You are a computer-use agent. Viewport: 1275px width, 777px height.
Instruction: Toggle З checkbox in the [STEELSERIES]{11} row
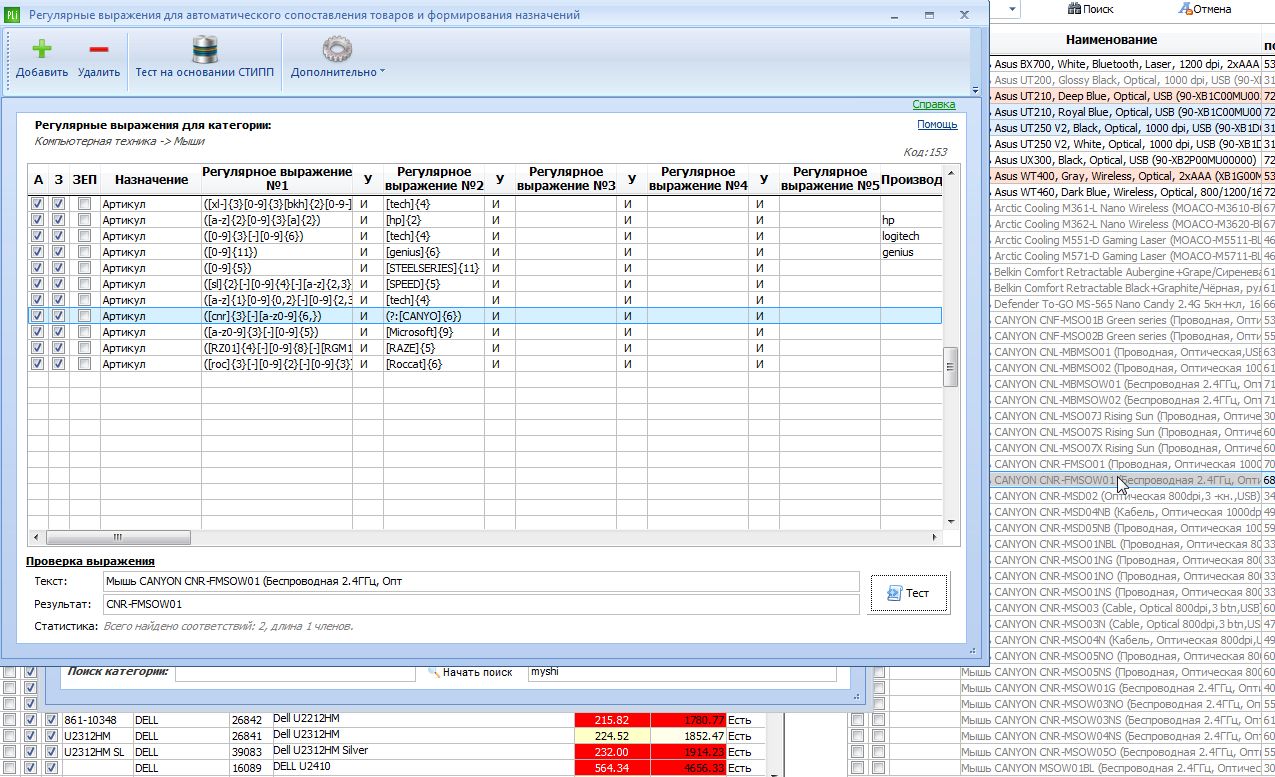click(x=59, y=268)
